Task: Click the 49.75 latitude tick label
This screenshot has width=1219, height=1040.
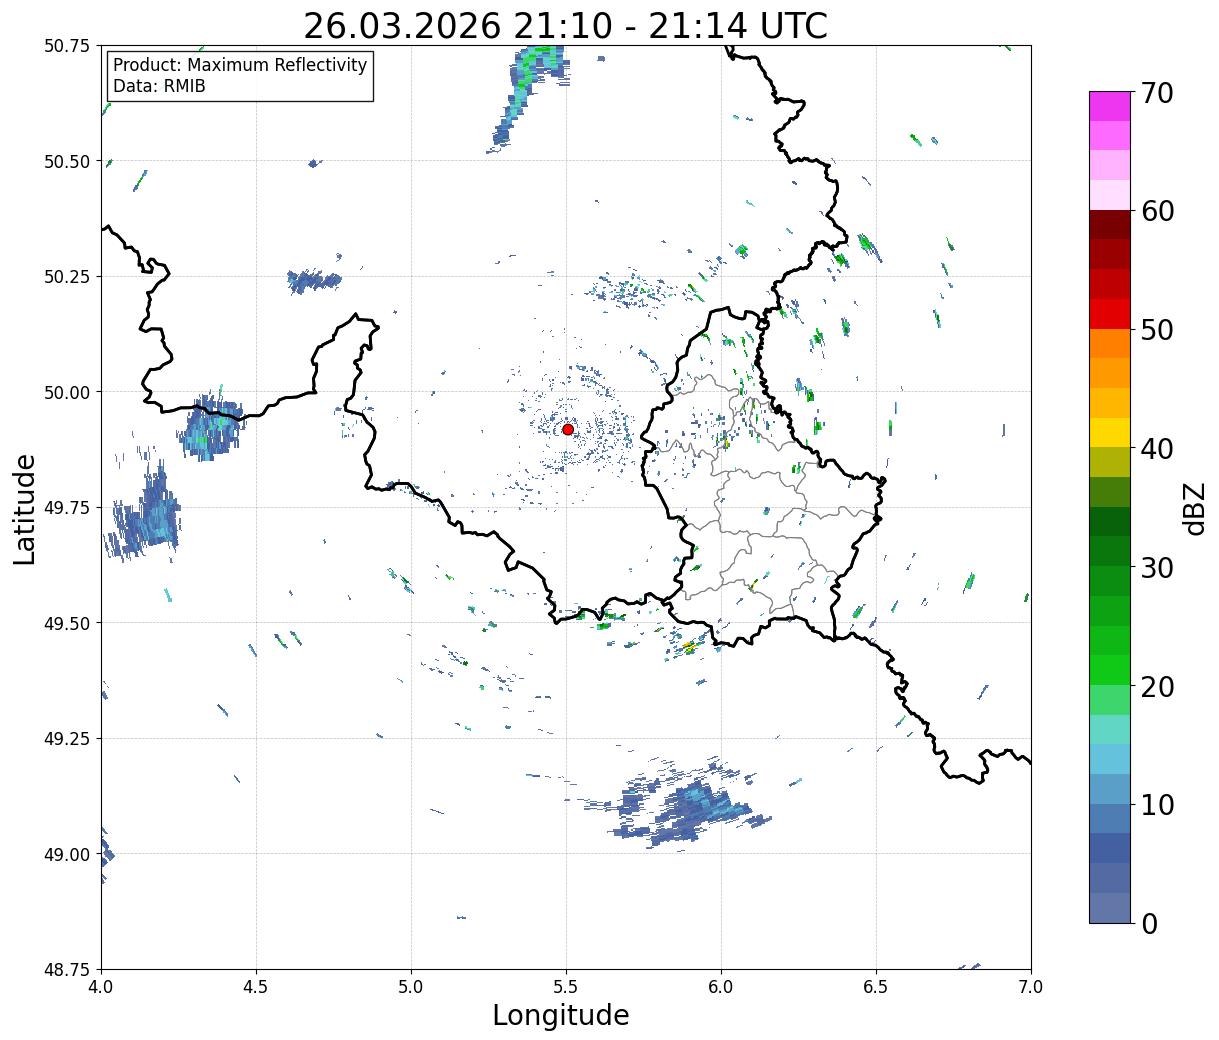Action: (67, 508)
